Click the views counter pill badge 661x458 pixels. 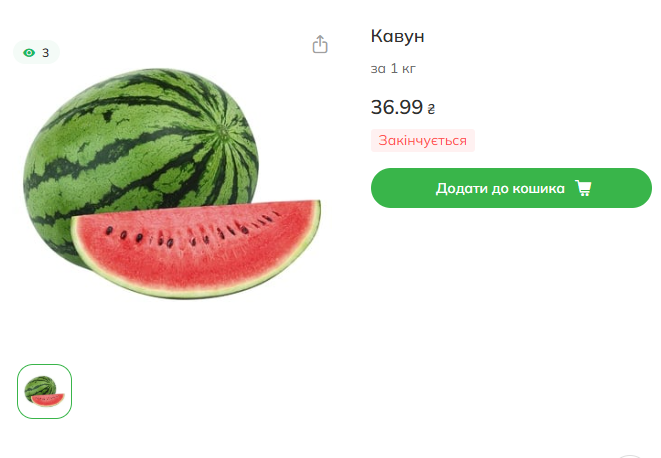click(36, 52)
